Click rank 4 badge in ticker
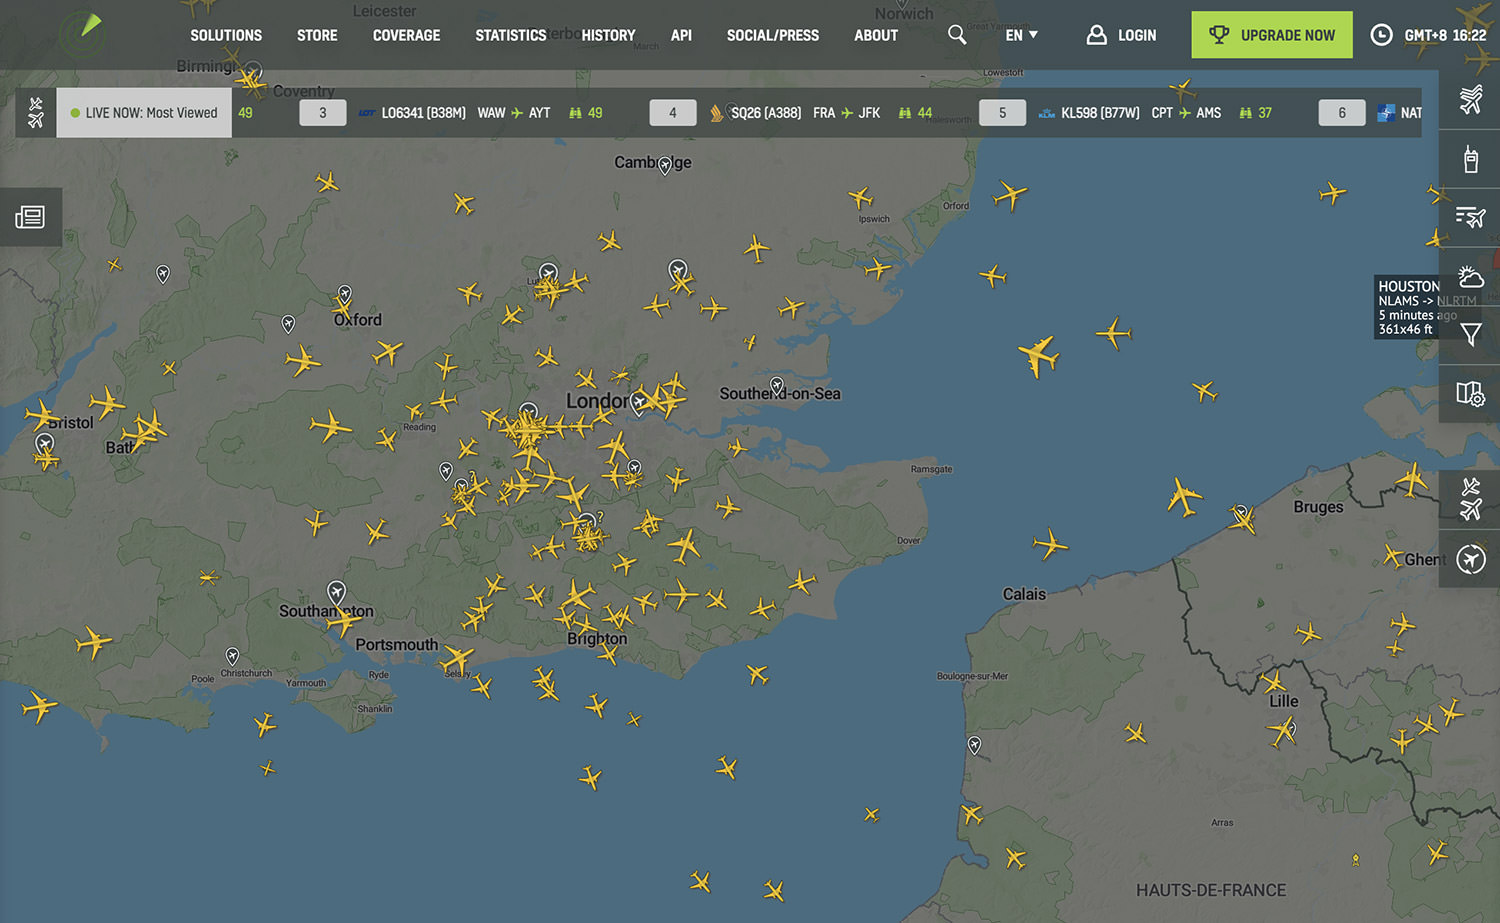The image size is (1500, 923). tap(673, 113)
